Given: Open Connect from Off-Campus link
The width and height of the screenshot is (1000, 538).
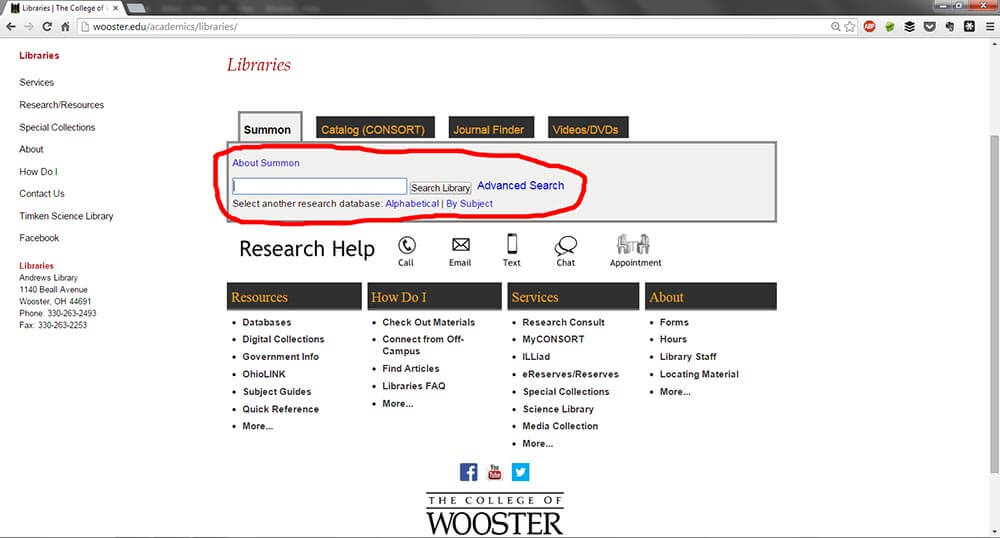Looking at the screenshot, I should point(423,345).
